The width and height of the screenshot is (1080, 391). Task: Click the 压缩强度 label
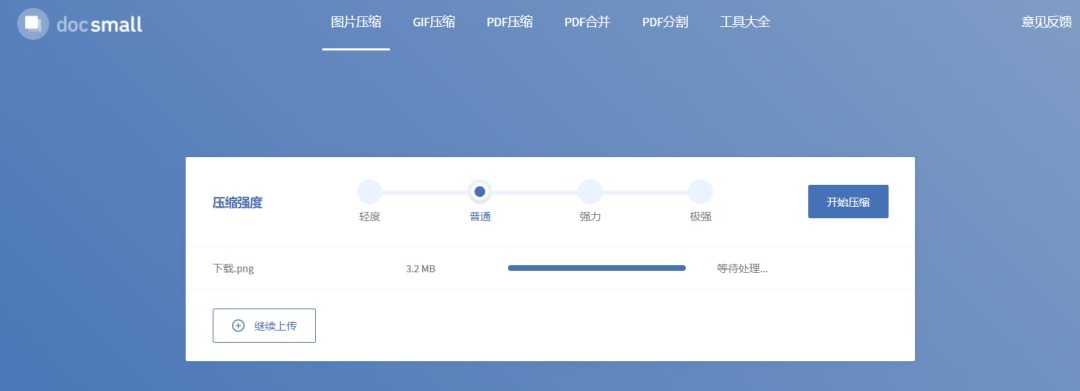coord(237,202)
